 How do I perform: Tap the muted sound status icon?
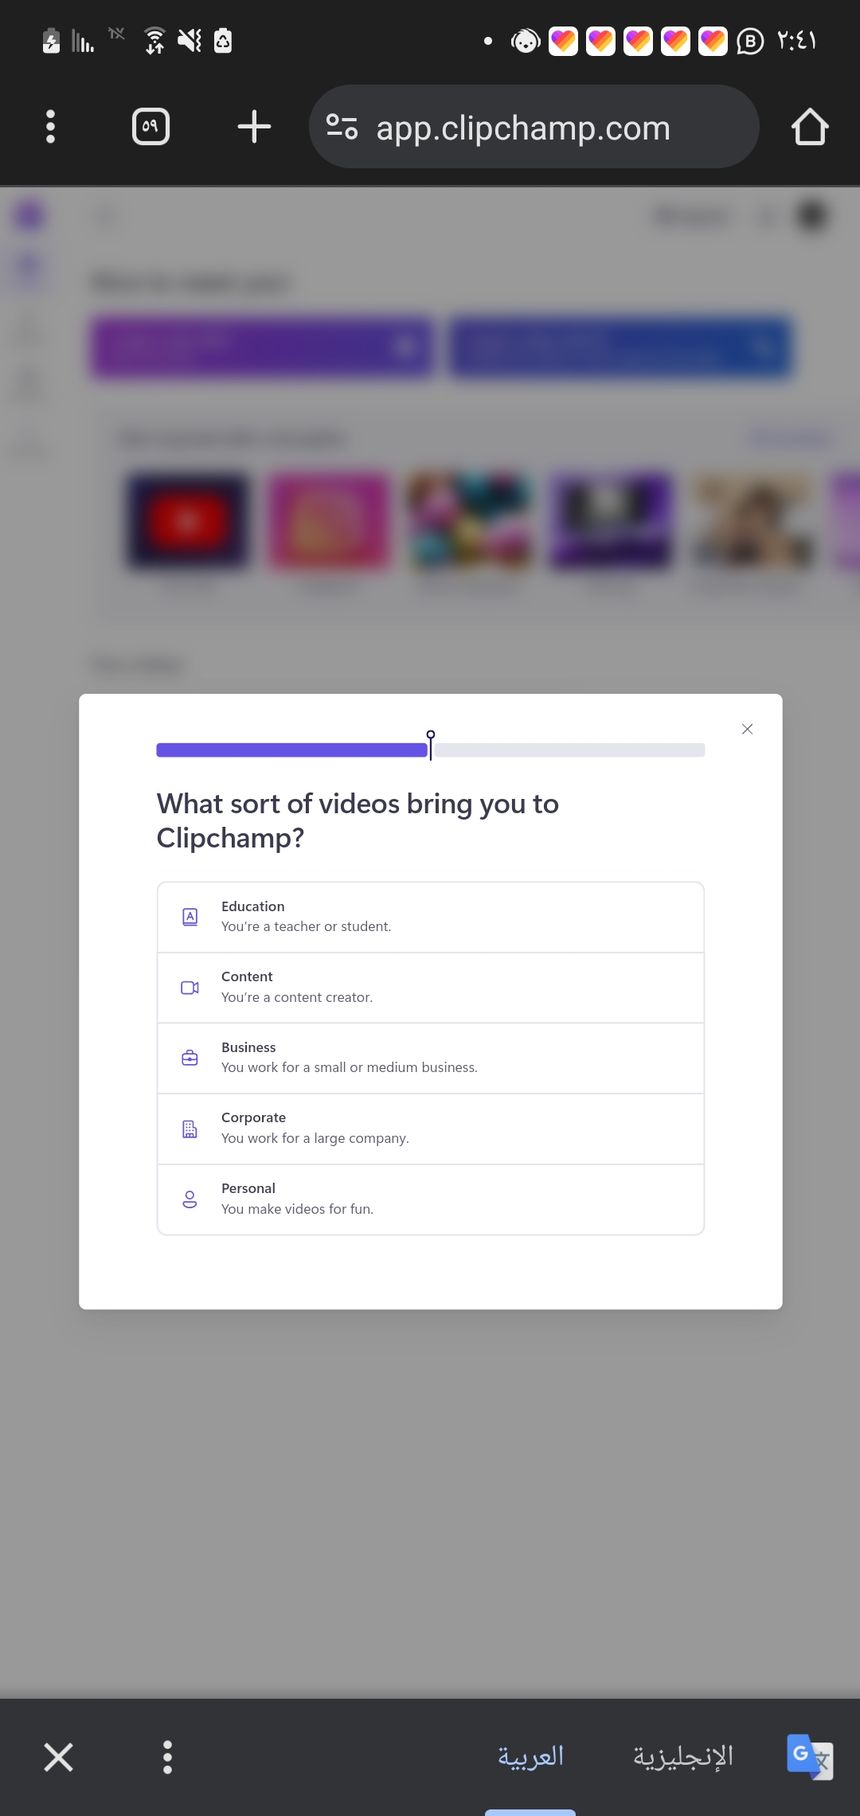pyautogui.click(x=189, y=41)
